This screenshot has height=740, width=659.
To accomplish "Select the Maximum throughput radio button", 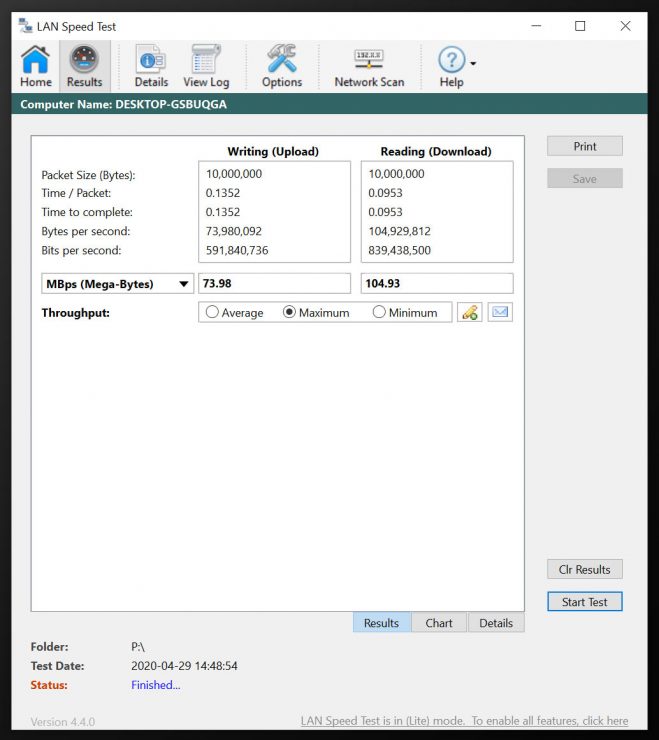I will pos(289,312).
